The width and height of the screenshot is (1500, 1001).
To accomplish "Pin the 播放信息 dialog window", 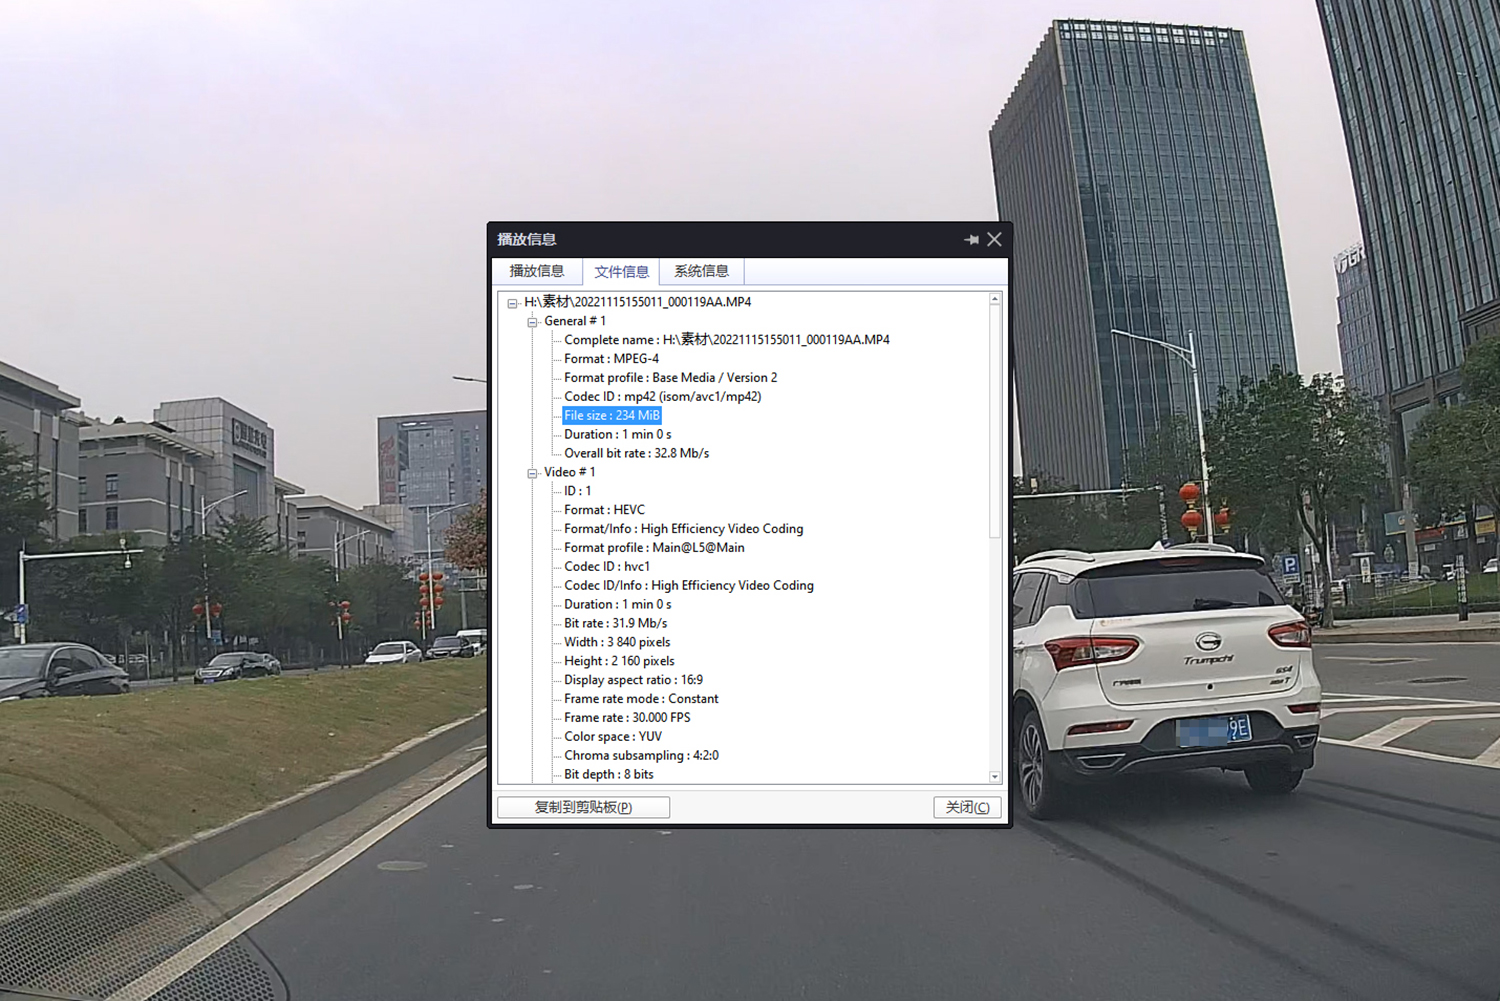I will pyautogui.click(x=971, y=240).
